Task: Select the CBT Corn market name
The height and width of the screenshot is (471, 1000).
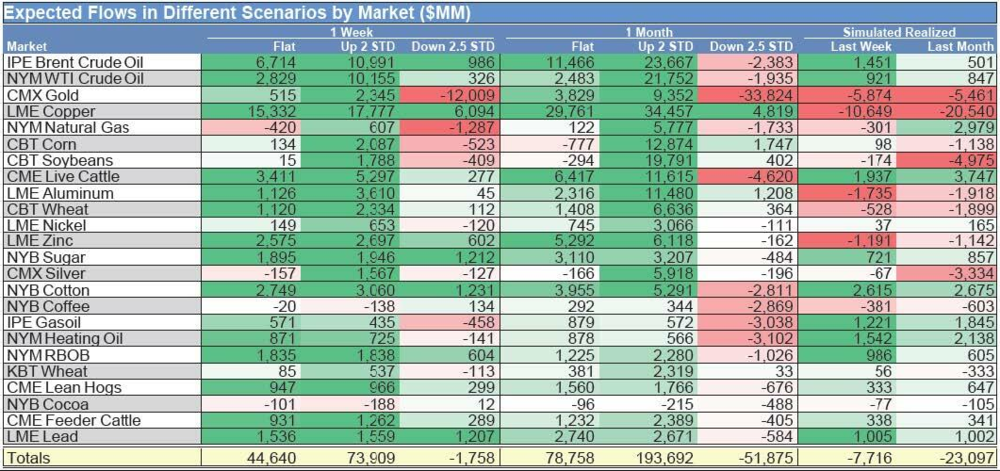Action: coord(35,143)
